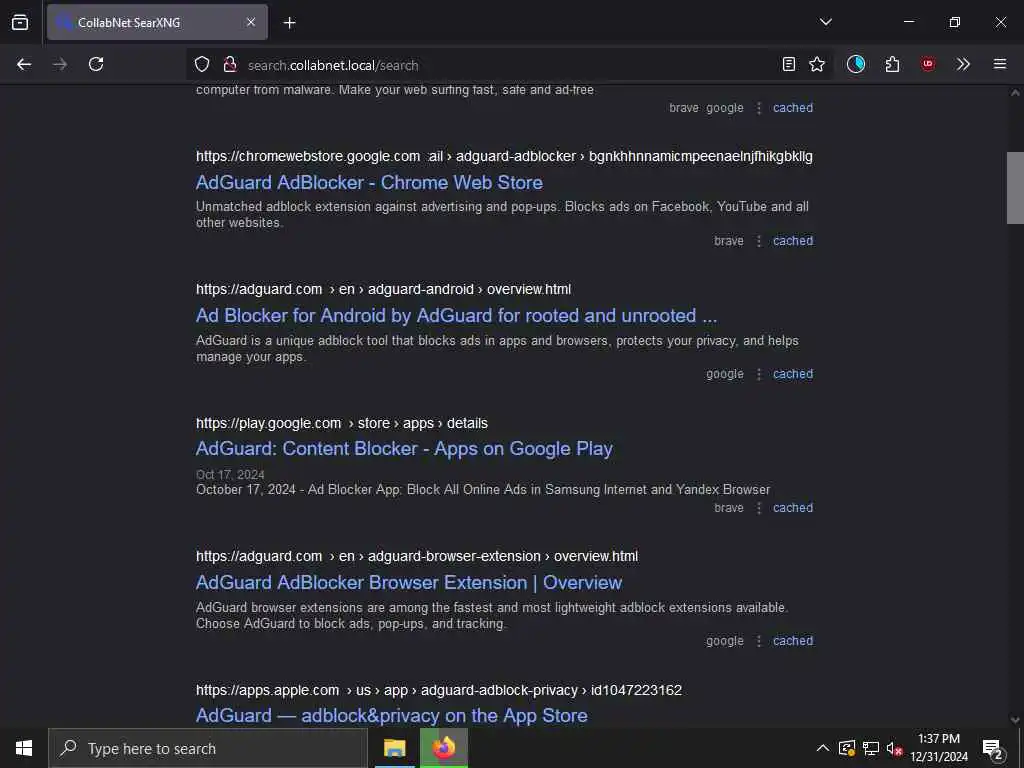Expand options dots for Chrome Web Store result

[759, 241]
